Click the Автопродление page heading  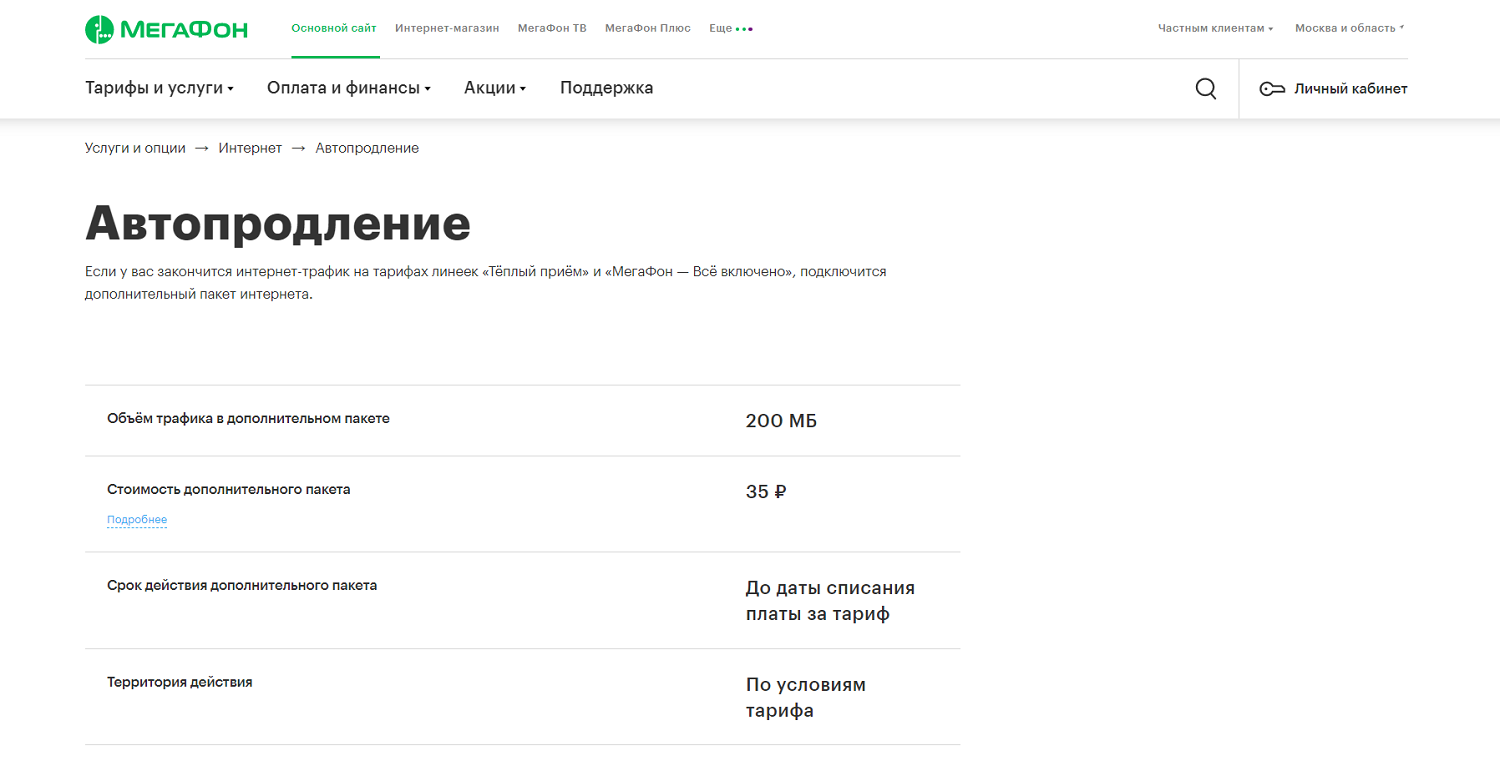pyautogui.click(x=278, y=223)
